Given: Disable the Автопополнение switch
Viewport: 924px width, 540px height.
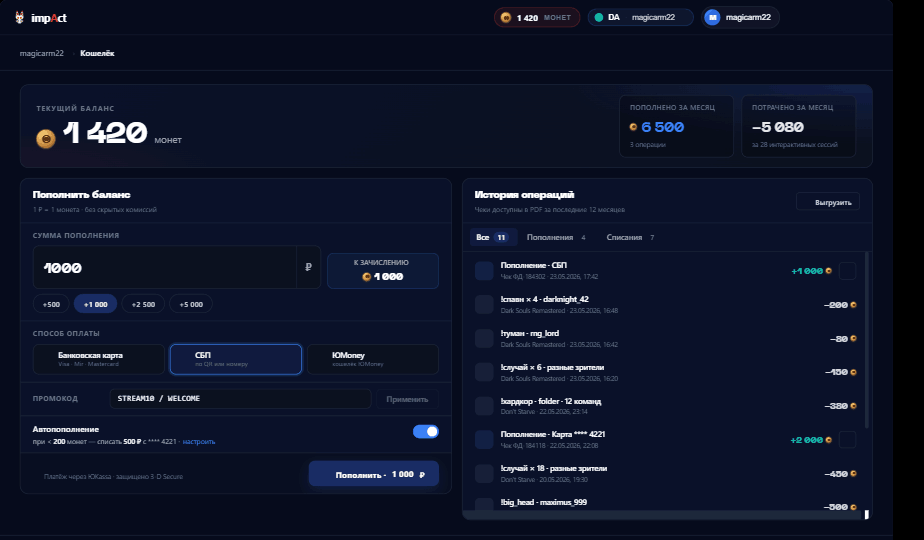Looking at the screenshot, I should [x=425, y=432].
